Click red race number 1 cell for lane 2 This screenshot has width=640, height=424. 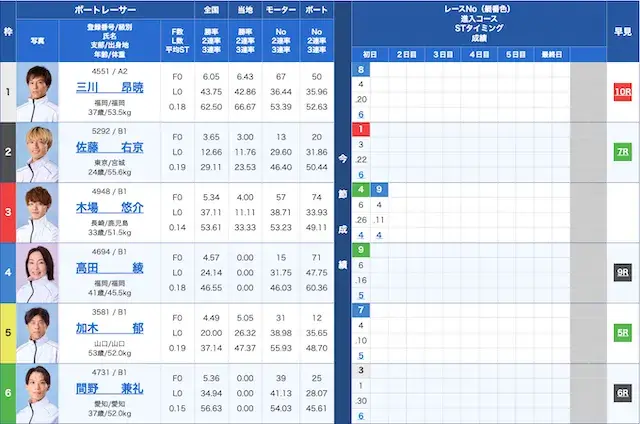(x=361, y=129)
